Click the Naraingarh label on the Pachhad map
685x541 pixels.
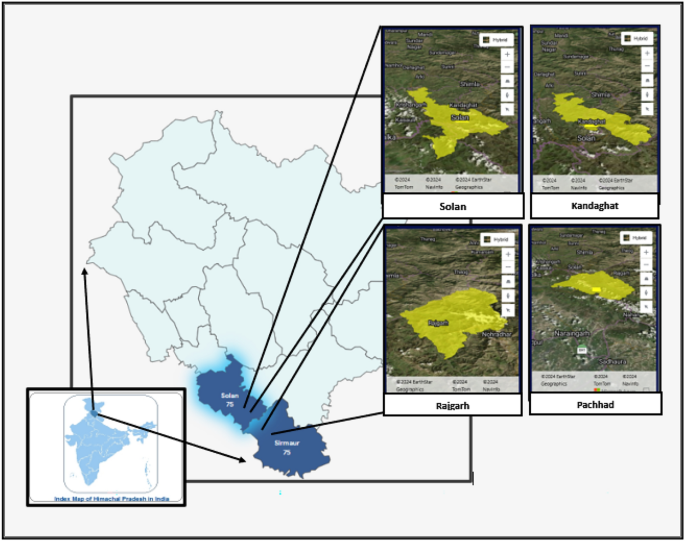pos(572,333)
